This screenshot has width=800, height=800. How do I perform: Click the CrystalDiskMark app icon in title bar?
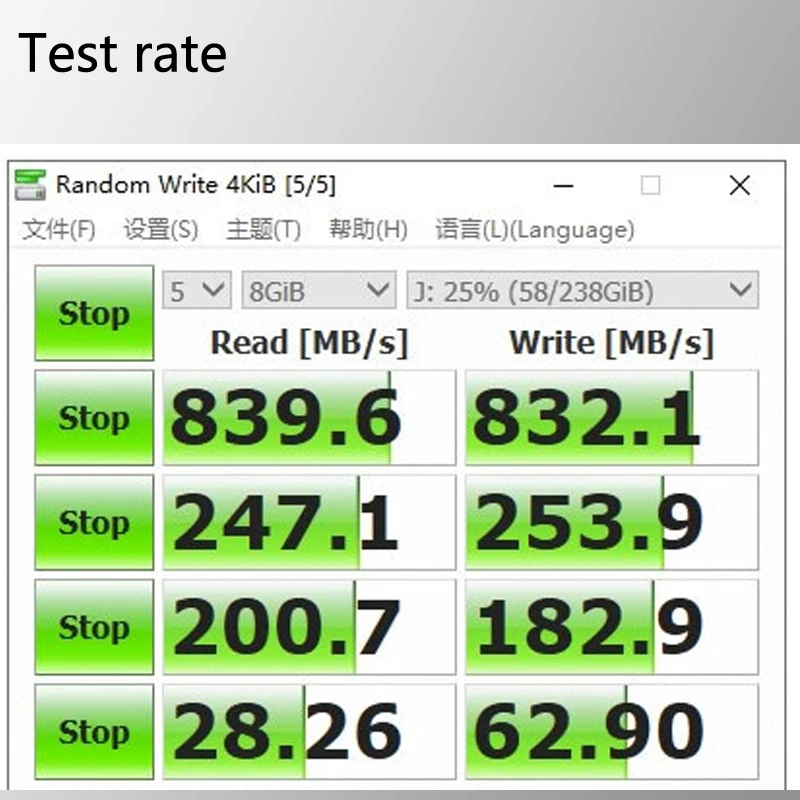(30, 185)
